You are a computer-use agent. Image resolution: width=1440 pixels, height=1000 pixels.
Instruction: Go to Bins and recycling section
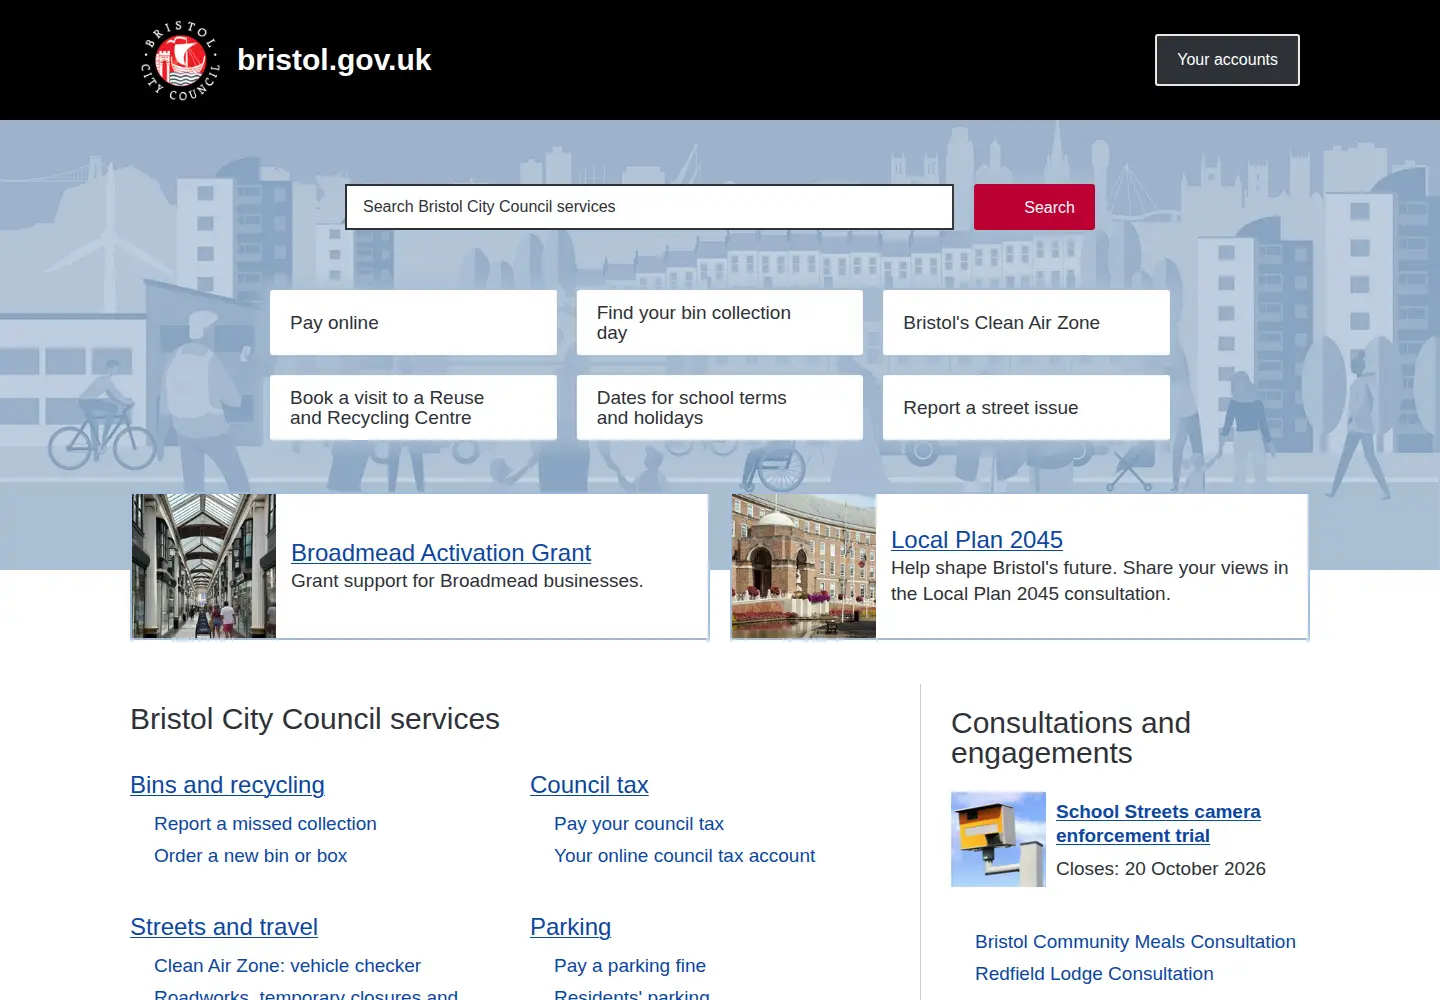click(227, 785)
